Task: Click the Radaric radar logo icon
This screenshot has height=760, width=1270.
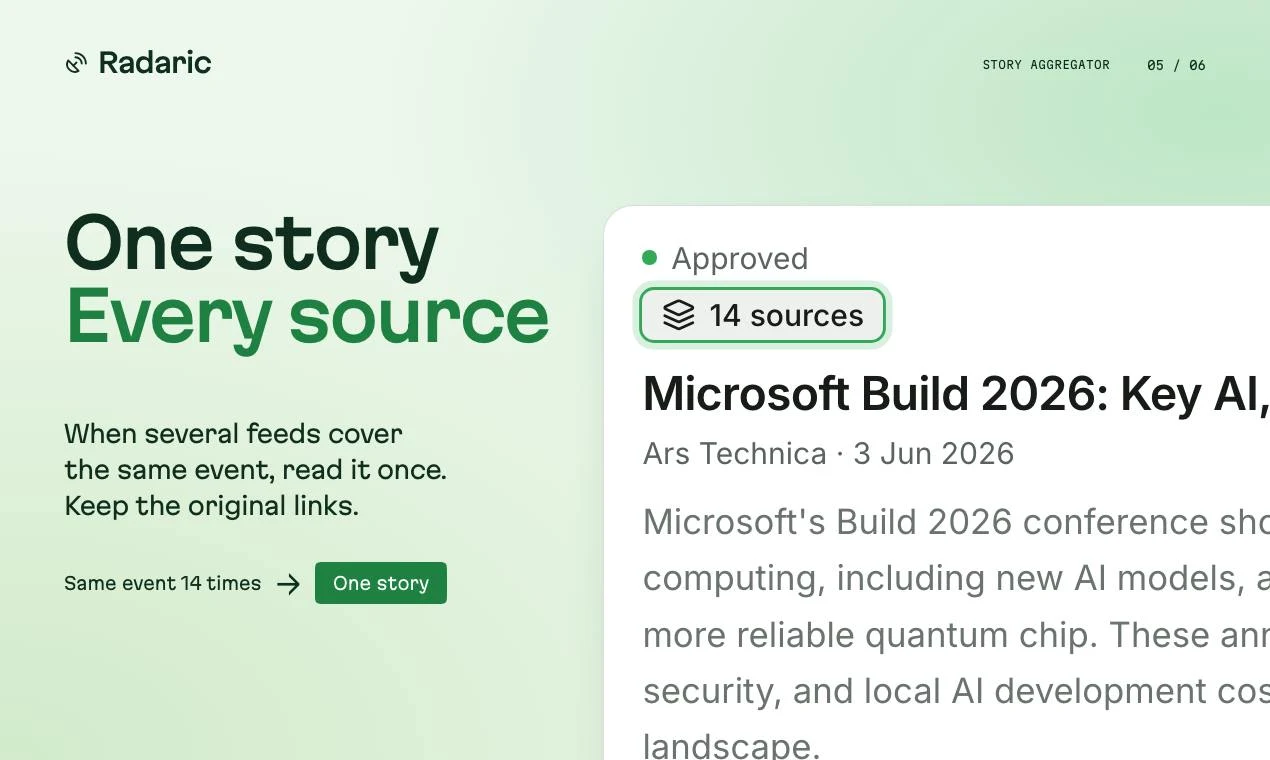Action: click(x=76, y=63)
